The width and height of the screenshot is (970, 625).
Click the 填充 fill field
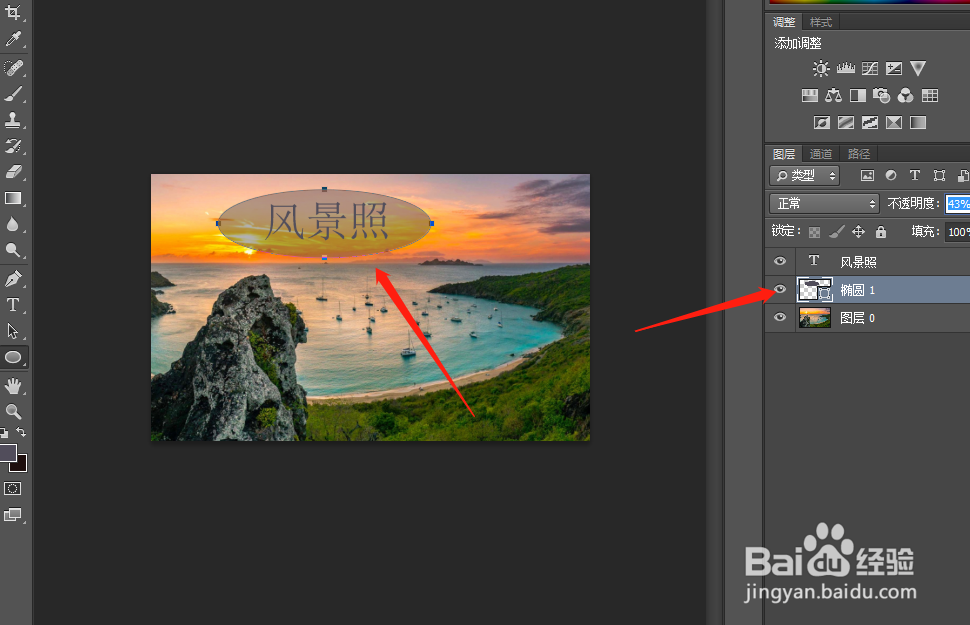[x=958, y=232]
